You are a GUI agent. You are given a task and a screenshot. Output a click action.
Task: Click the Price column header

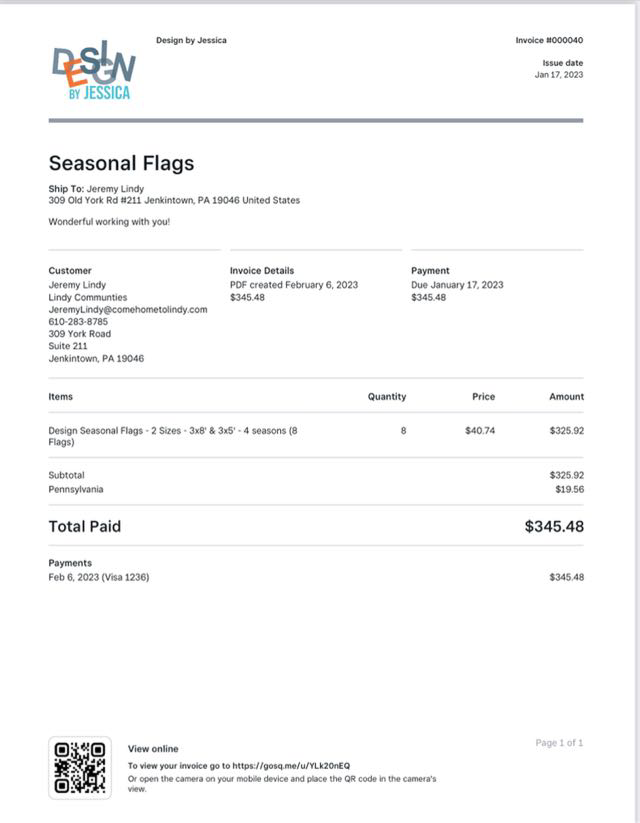point(483,397)
